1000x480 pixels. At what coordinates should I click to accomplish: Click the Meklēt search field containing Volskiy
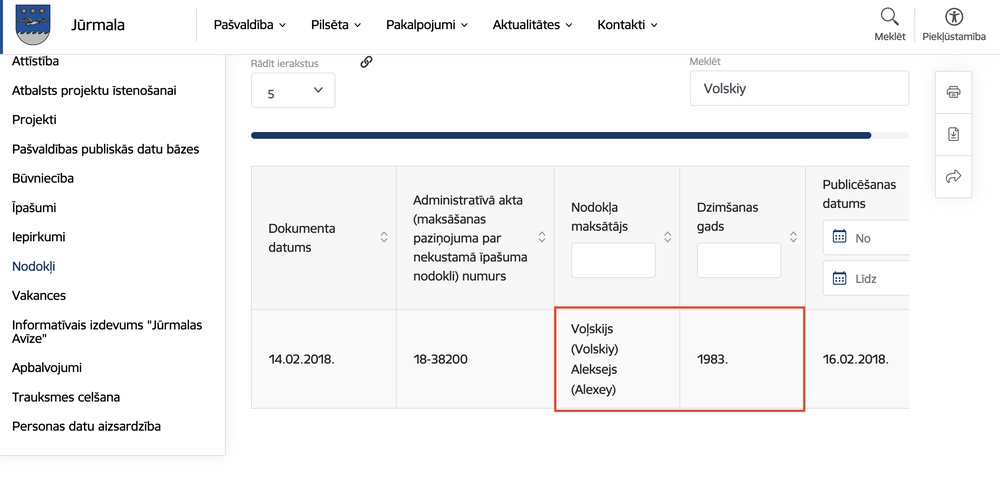coord(799,88)
